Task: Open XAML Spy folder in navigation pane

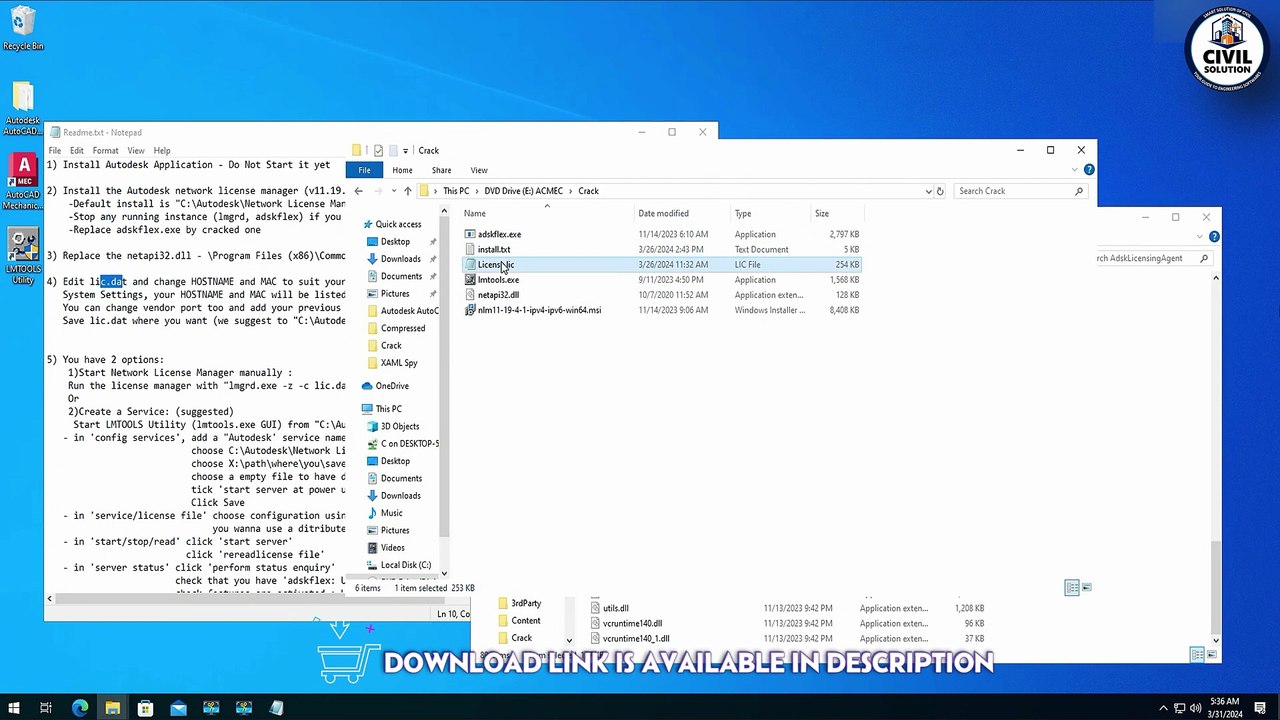Action: tap(398, 363)
